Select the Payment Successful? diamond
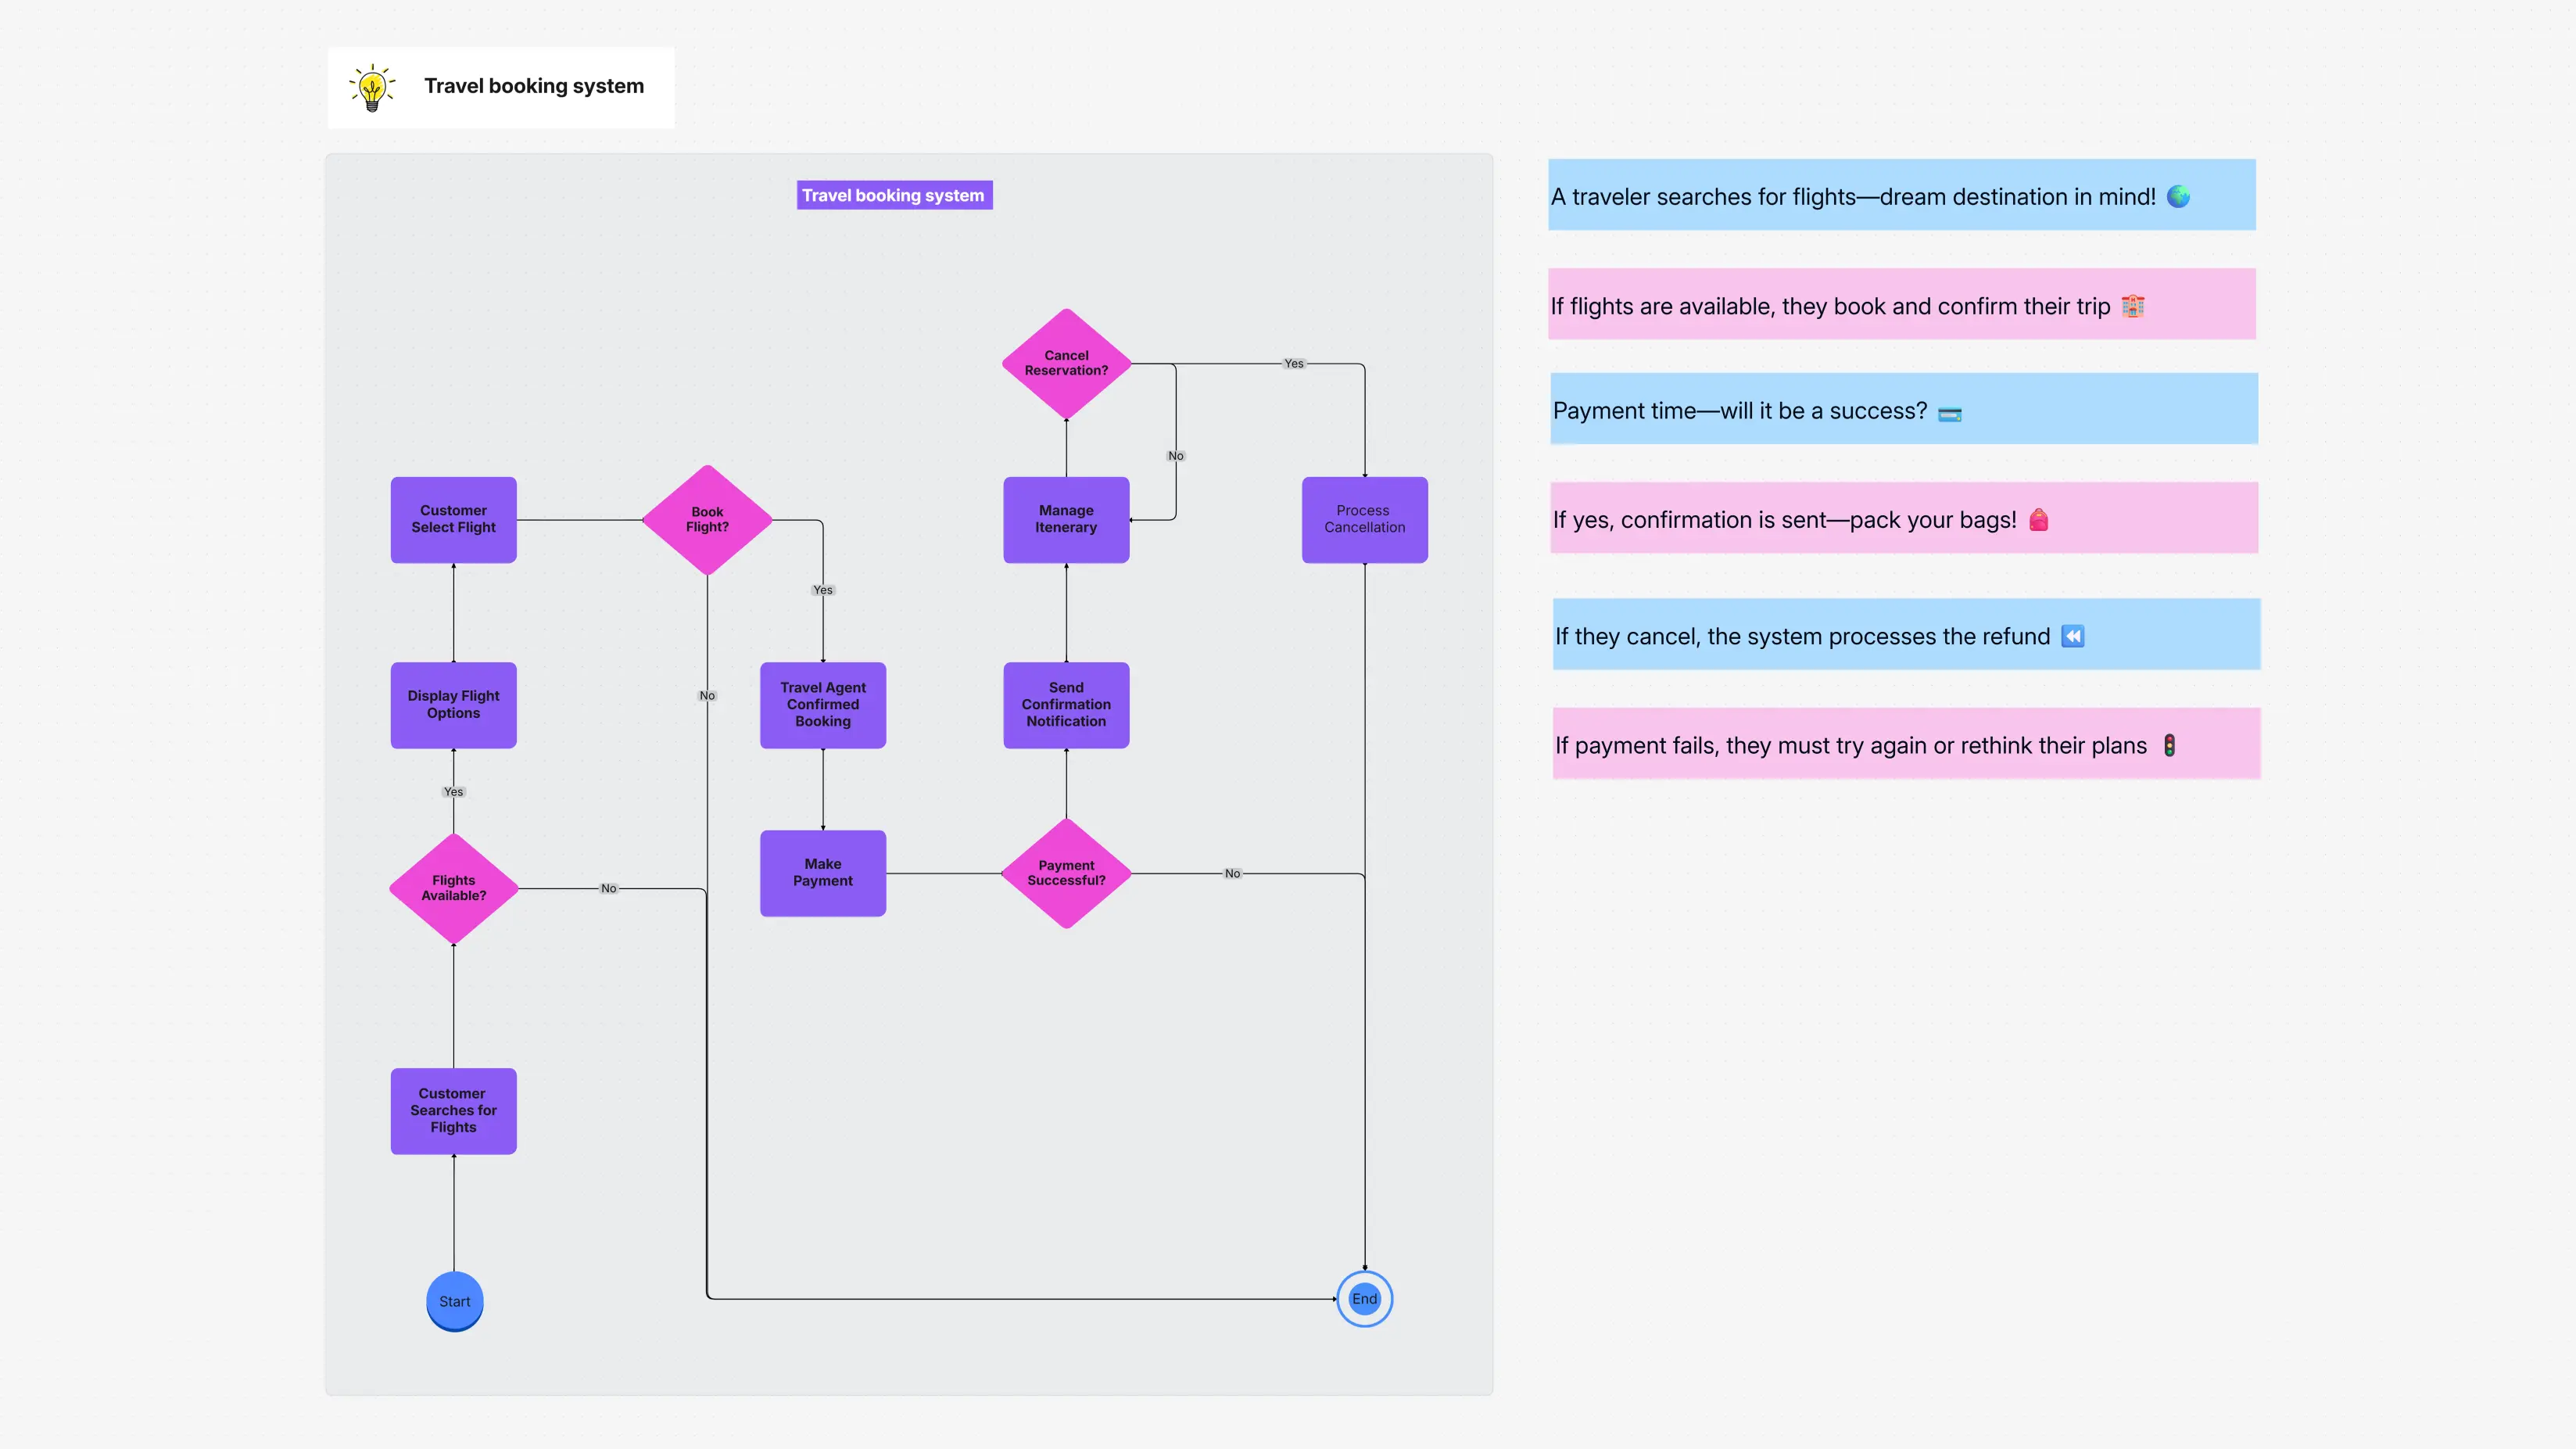Screen dimensions: 2576x1449 (1066, 873)
